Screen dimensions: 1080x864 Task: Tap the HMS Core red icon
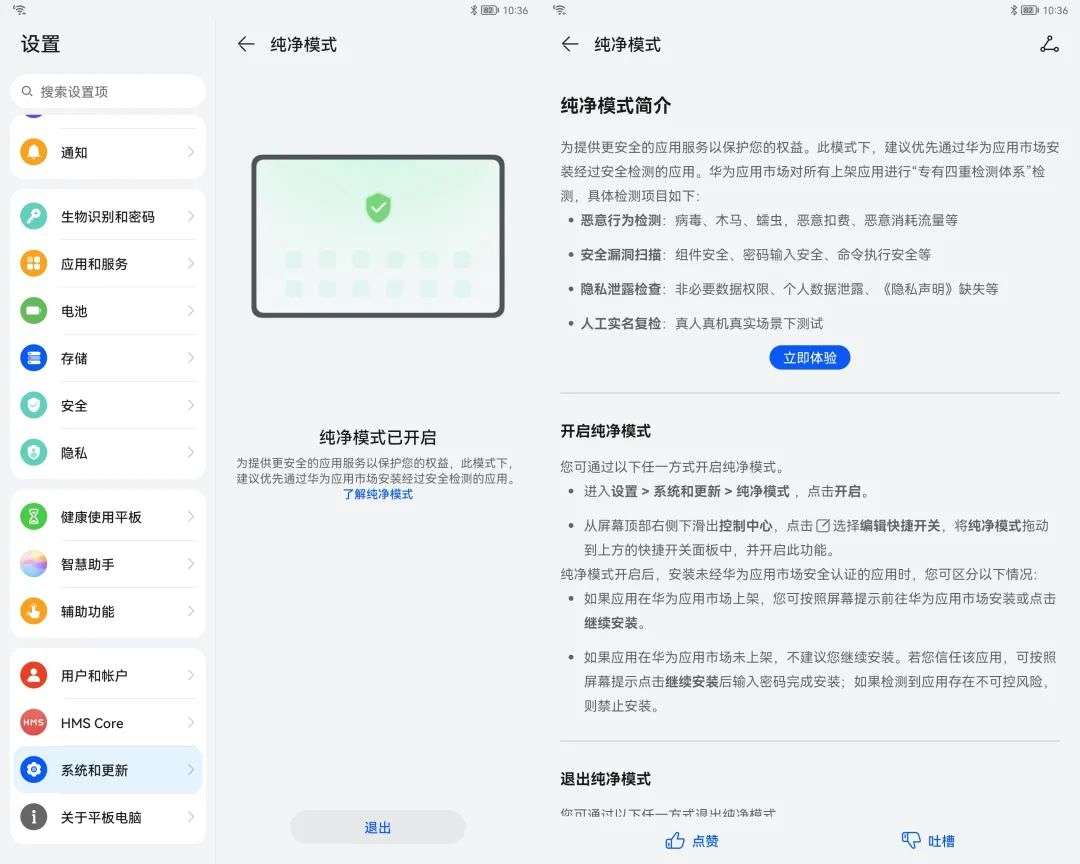click(x=34, y=723)
